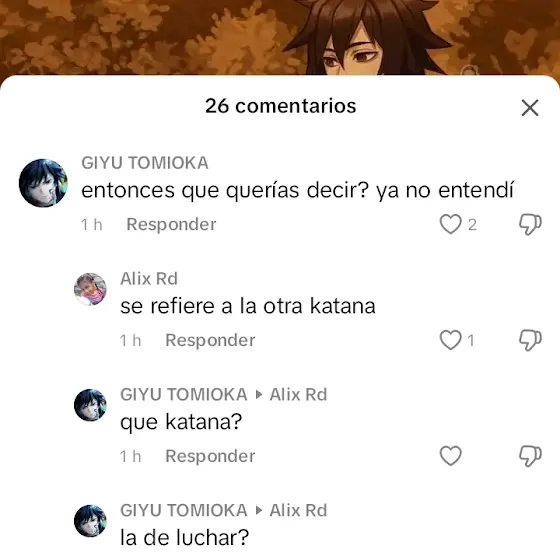The height and width of the screenshot is (560, 560).
Task: Reply to the 'entonces que querías decir' comment
Action: coord(171,224)
